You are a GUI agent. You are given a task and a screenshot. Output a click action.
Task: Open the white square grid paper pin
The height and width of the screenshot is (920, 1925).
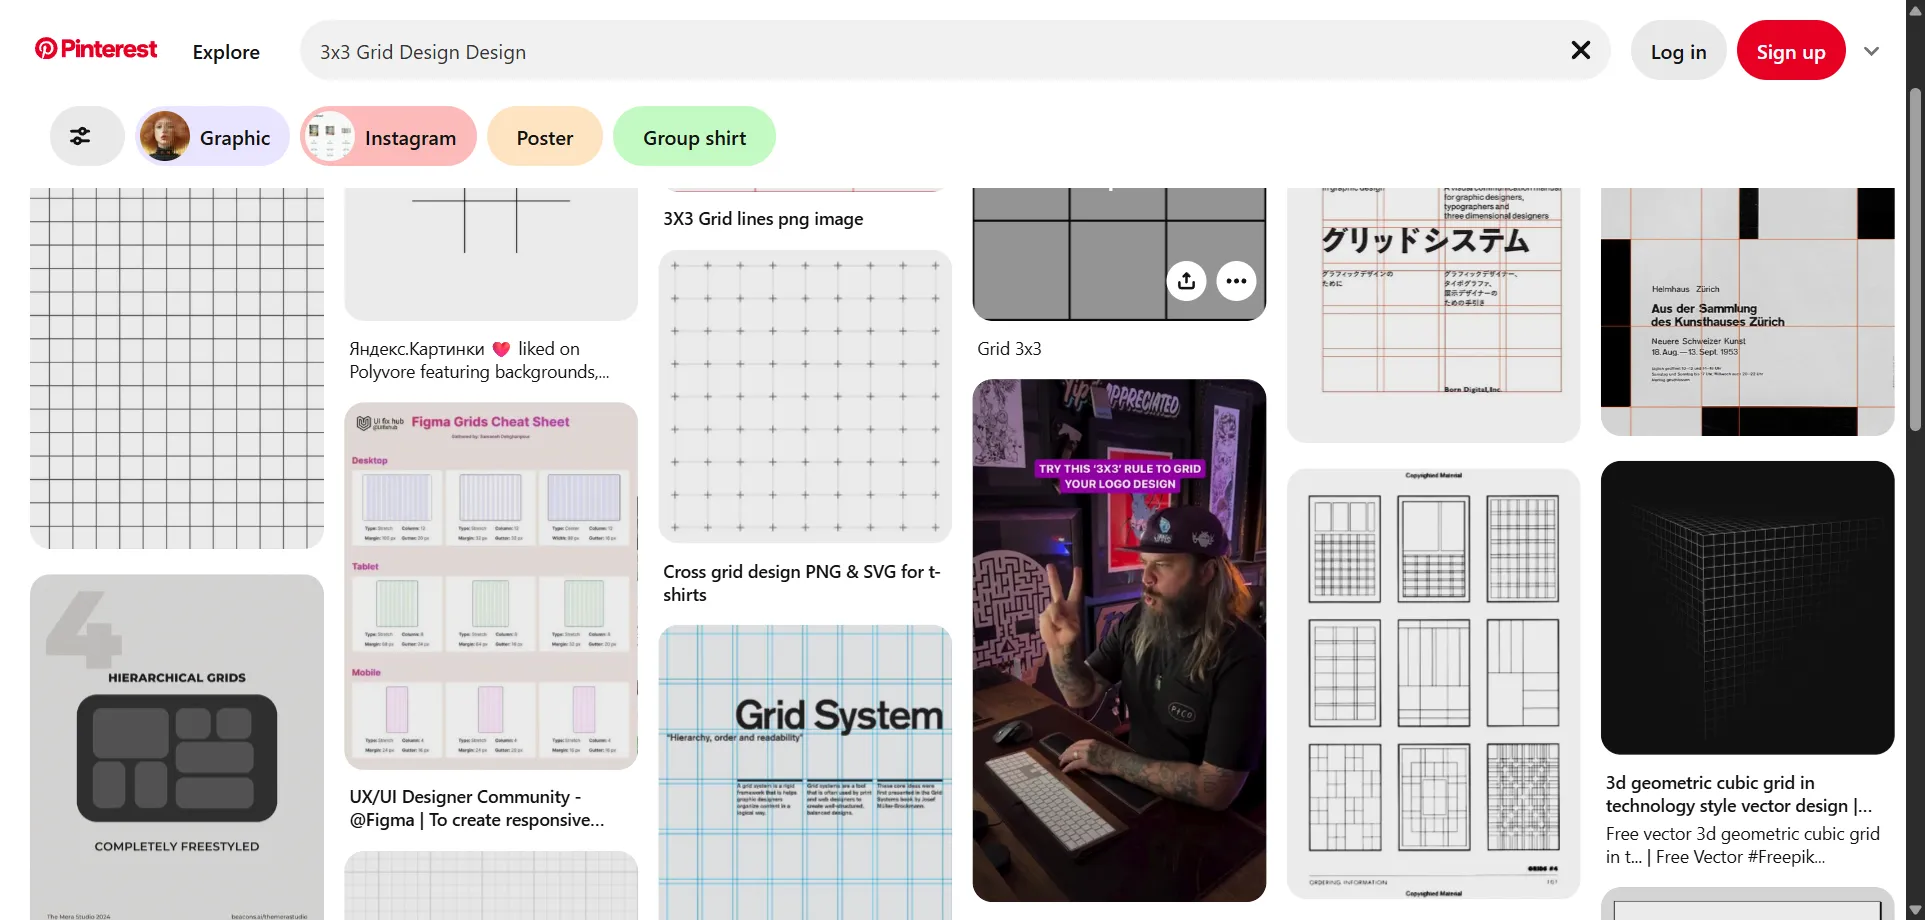[x=177, y=368]
